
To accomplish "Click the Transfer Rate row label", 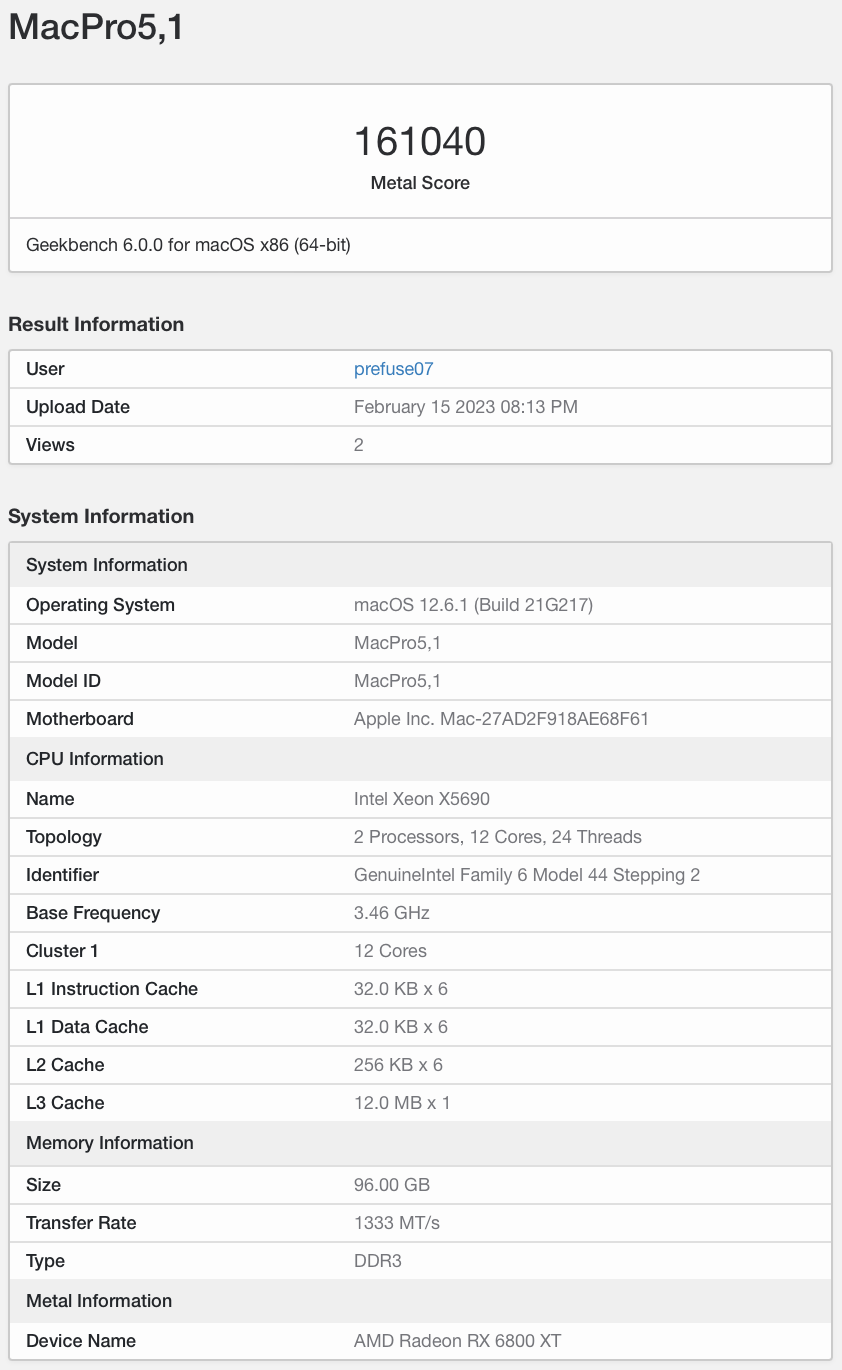I will click(x=81, y=1223).
